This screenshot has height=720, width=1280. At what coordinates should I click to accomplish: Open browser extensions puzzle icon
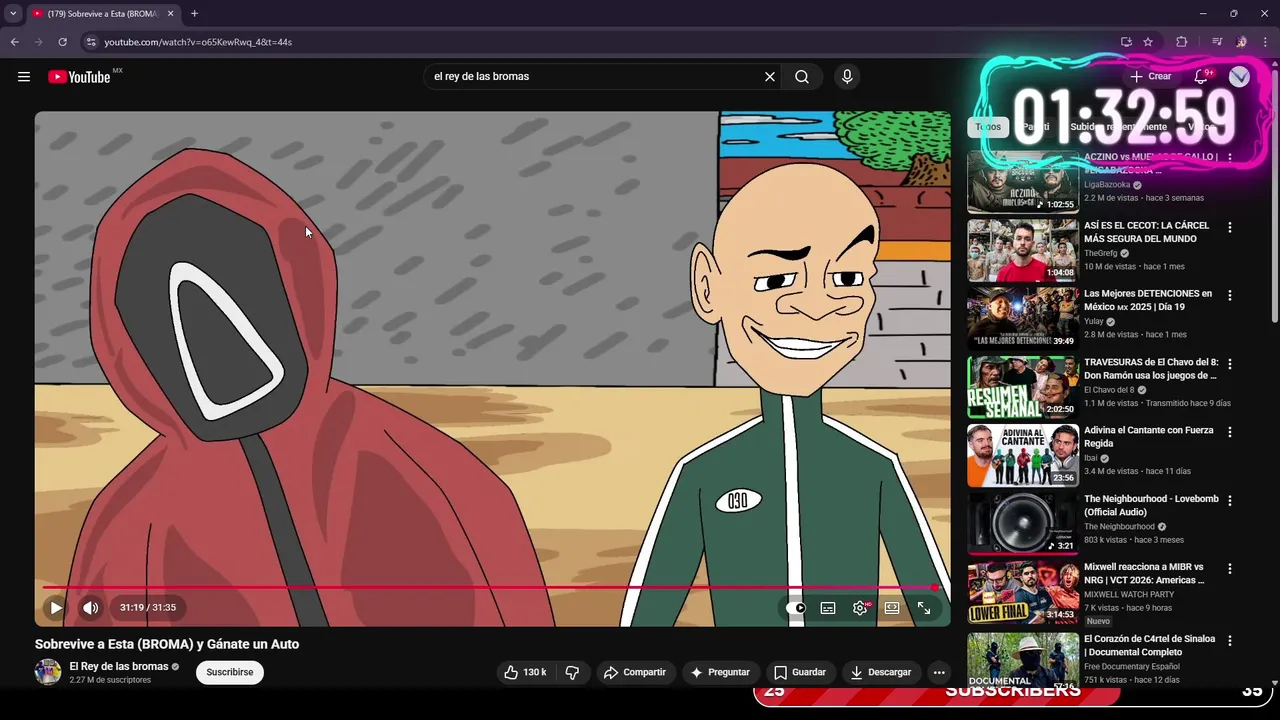[x=1181, y=42]
